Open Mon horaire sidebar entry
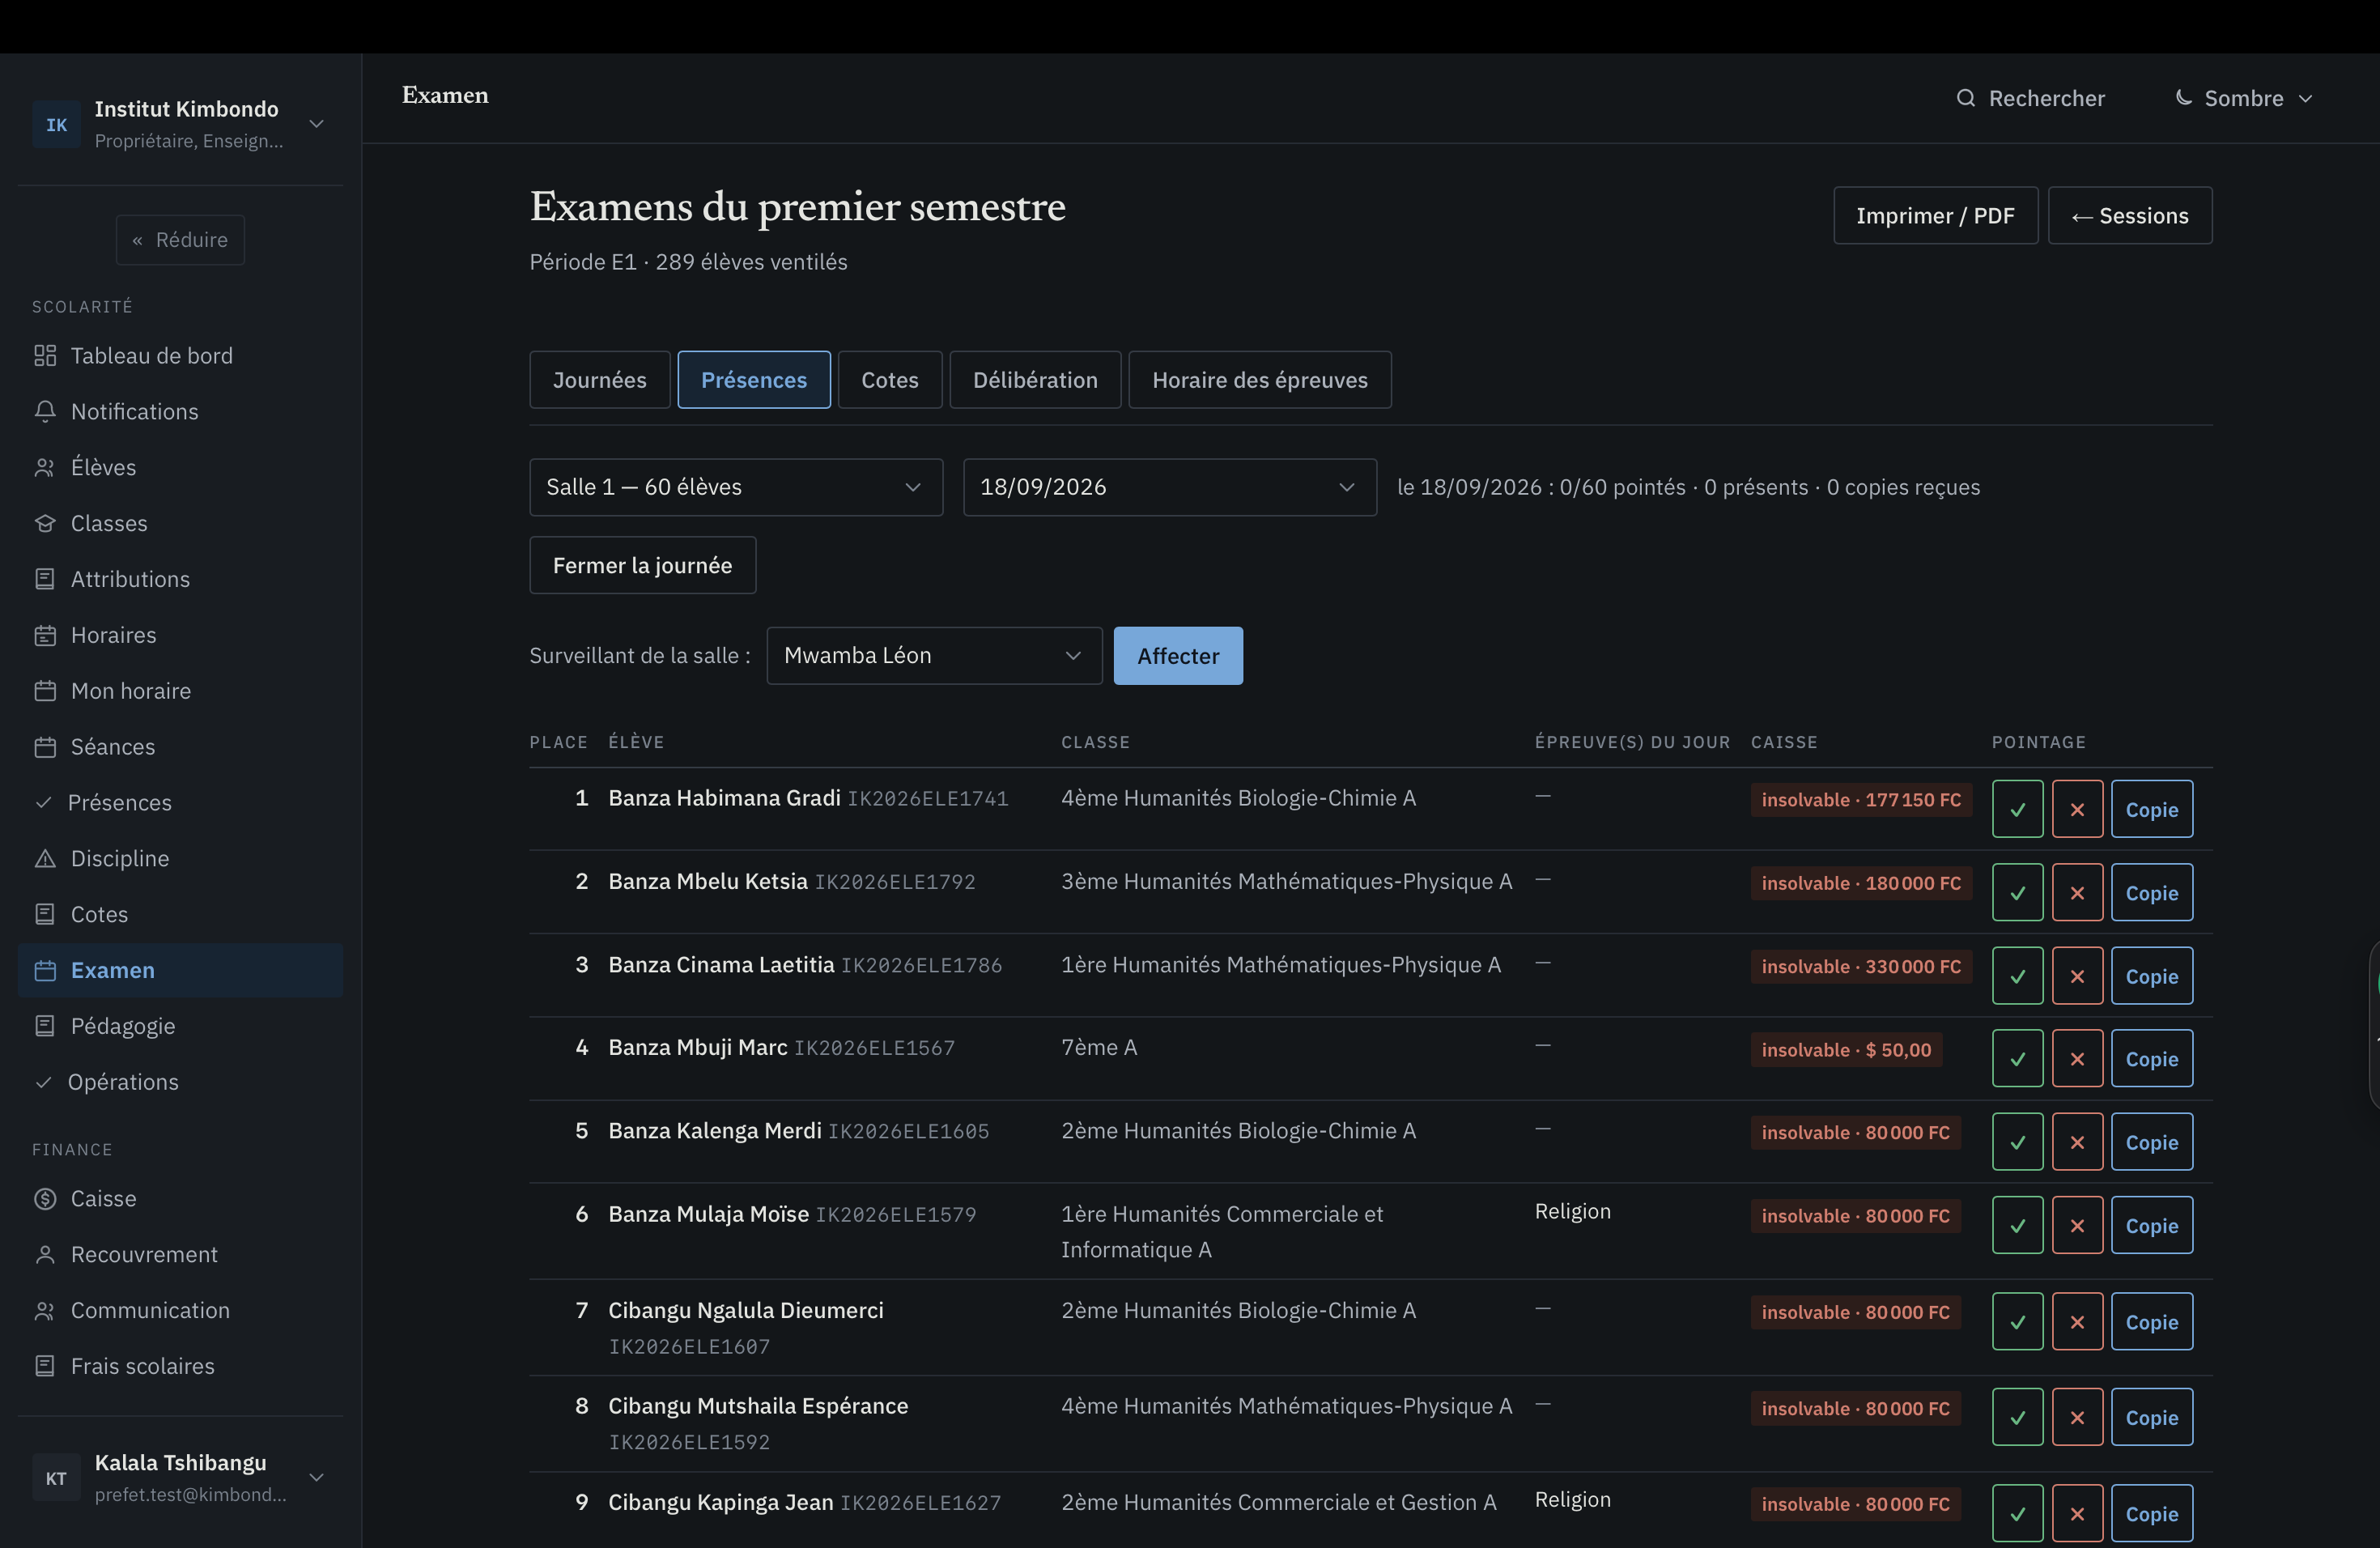2380x1548 pixels. coord(180,692)
